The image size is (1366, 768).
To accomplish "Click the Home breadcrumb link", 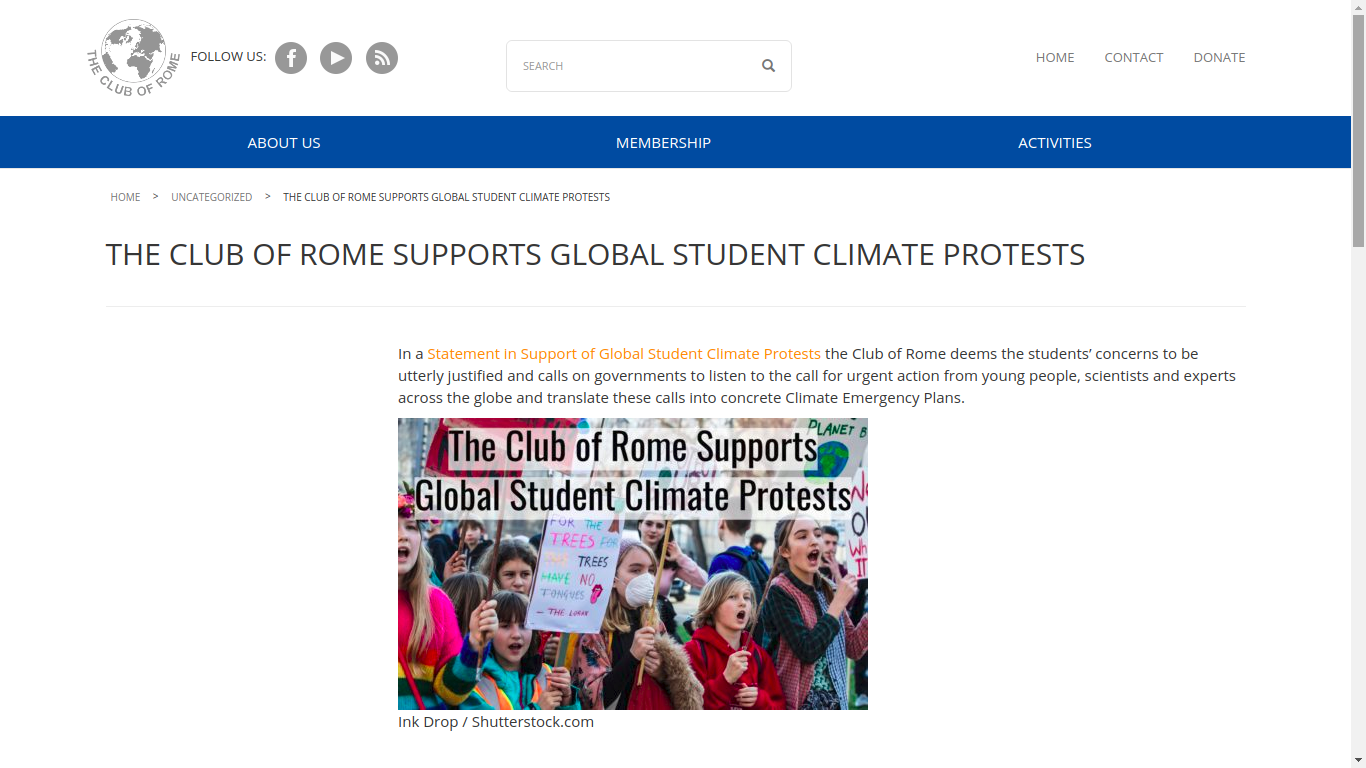I will coord(125,197).
